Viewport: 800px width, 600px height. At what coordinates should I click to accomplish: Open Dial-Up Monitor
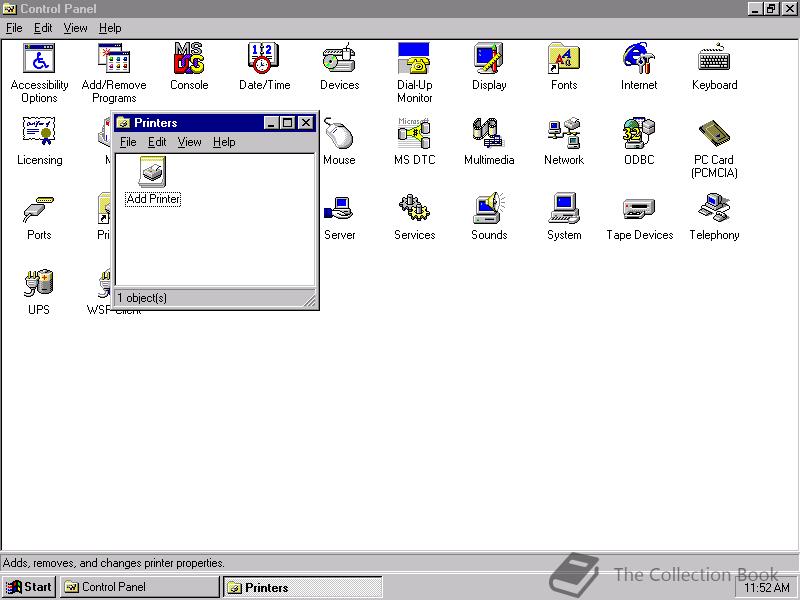[x=414, y=73]
